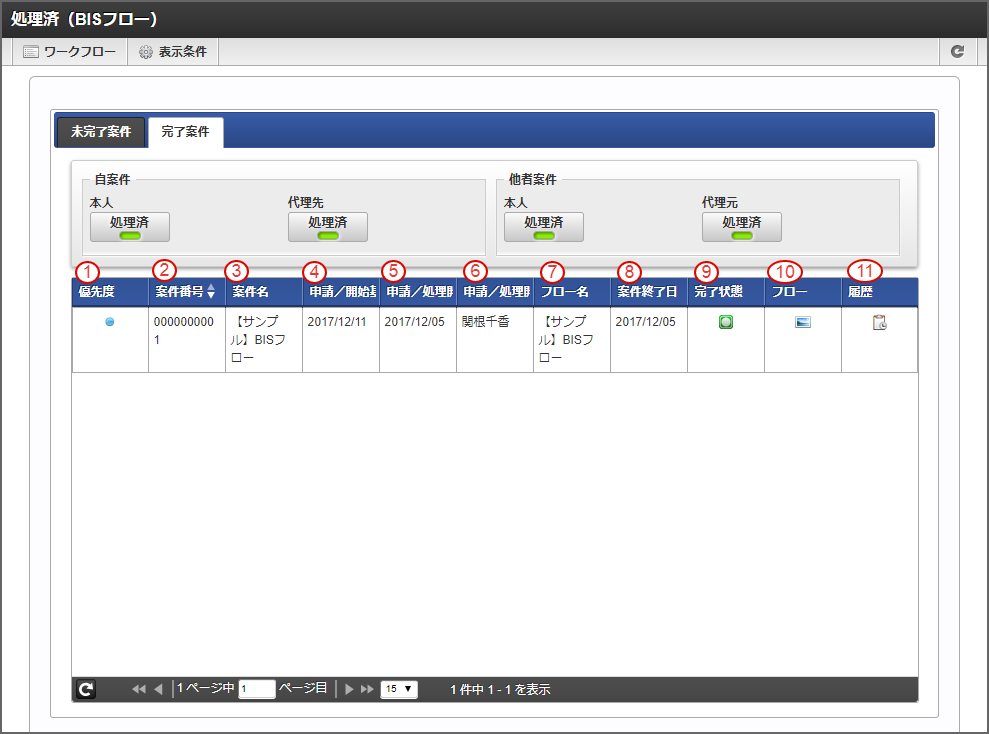Click the 関根千香 cell
This screenshot has width=989, height=734.
pos(495,340)
